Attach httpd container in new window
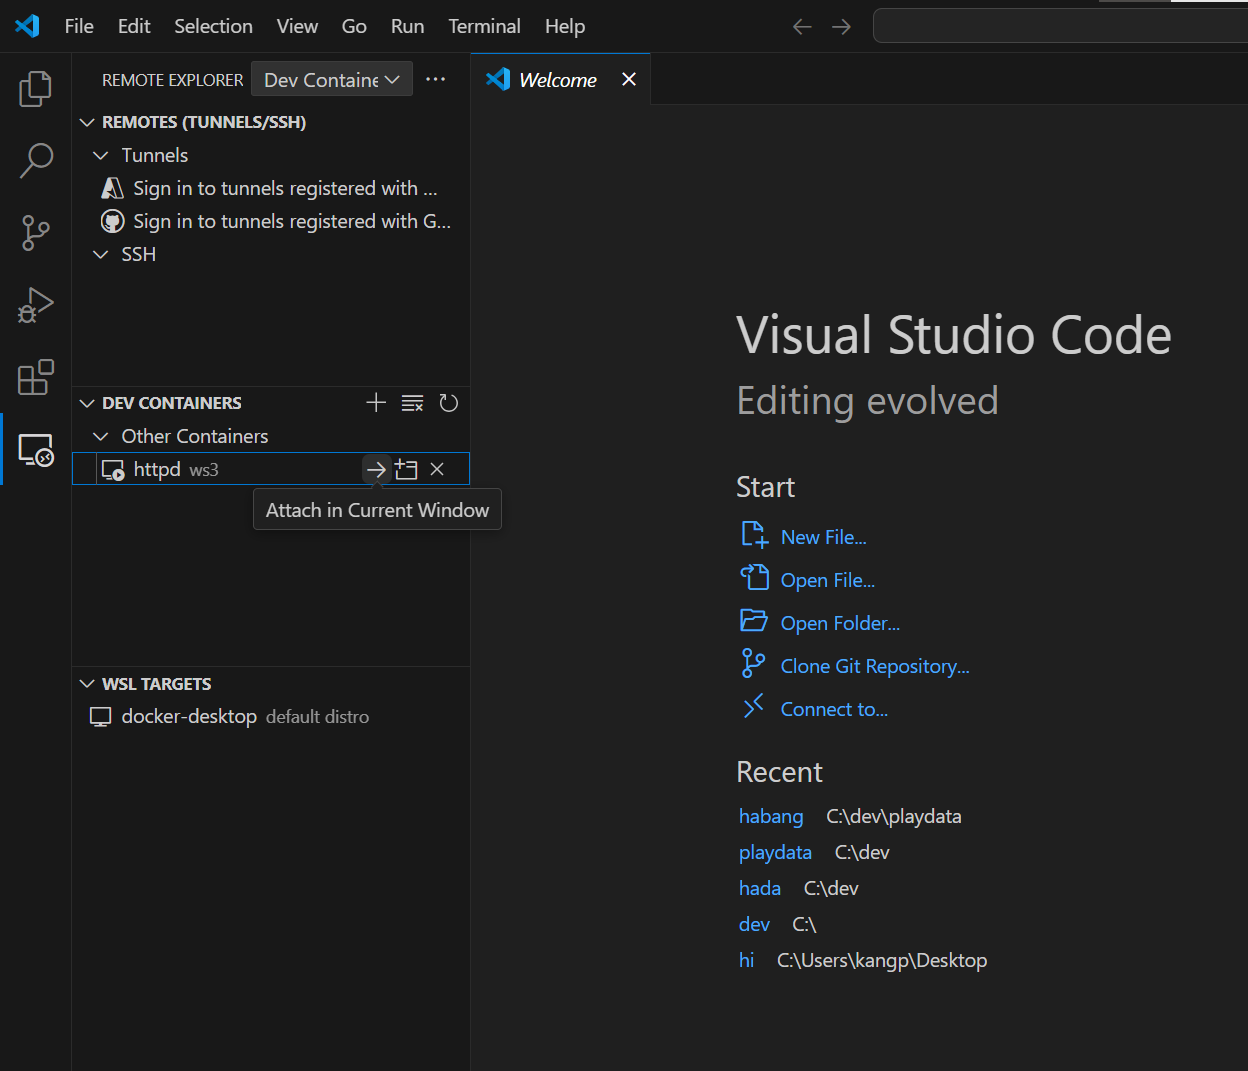 coord(406,469)
